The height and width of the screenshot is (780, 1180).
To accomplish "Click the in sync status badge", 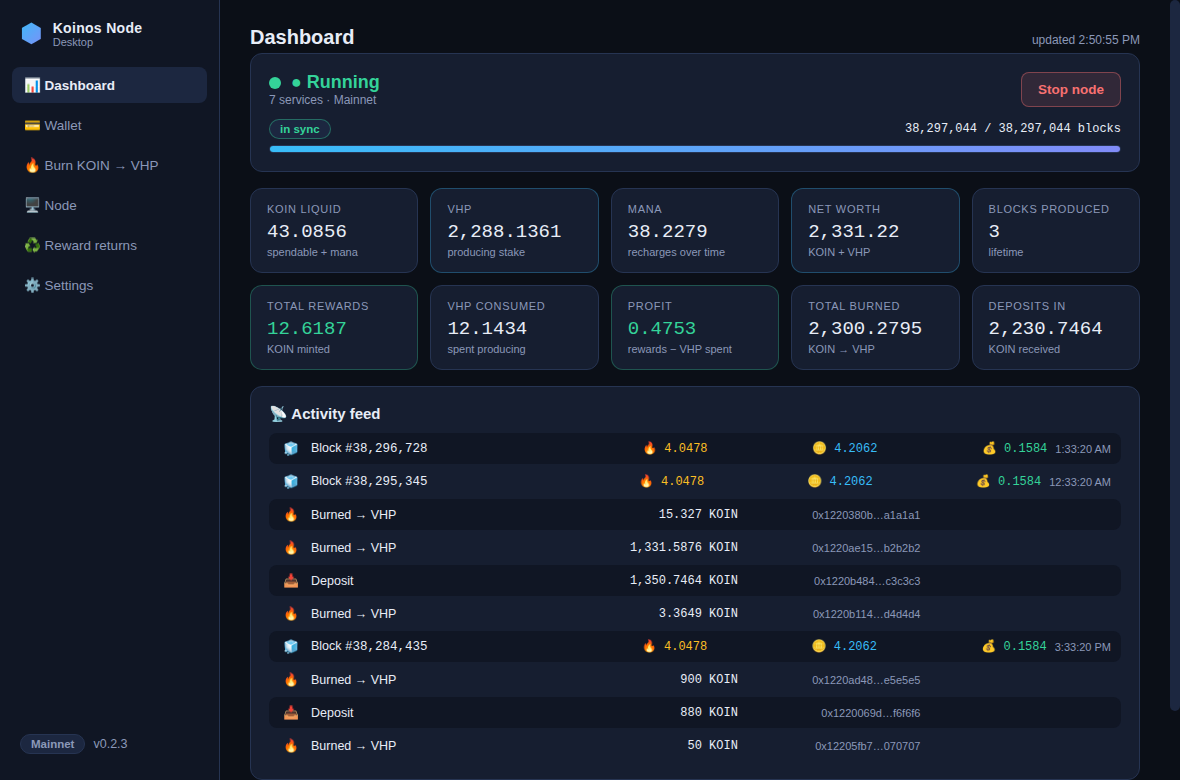I will (300, 129).
